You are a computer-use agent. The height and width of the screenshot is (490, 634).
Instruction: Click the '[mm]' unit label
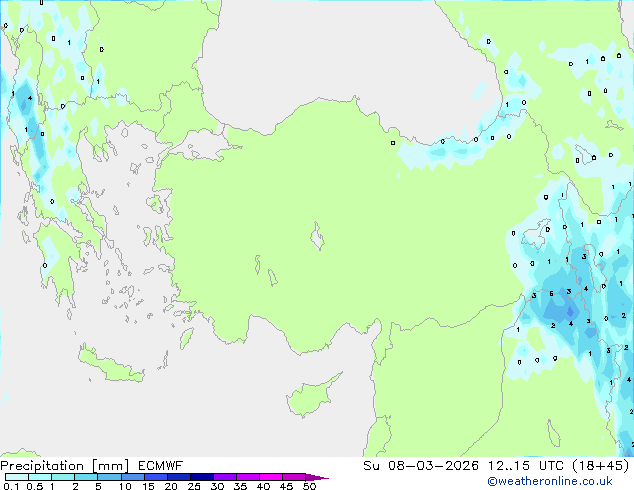(110, 466)
